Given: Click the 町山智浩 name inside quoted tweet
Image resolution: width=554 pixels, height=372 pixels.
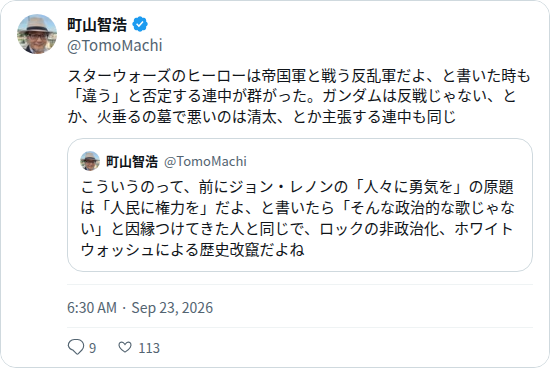Looking at the screenshot, I should 132,161.
